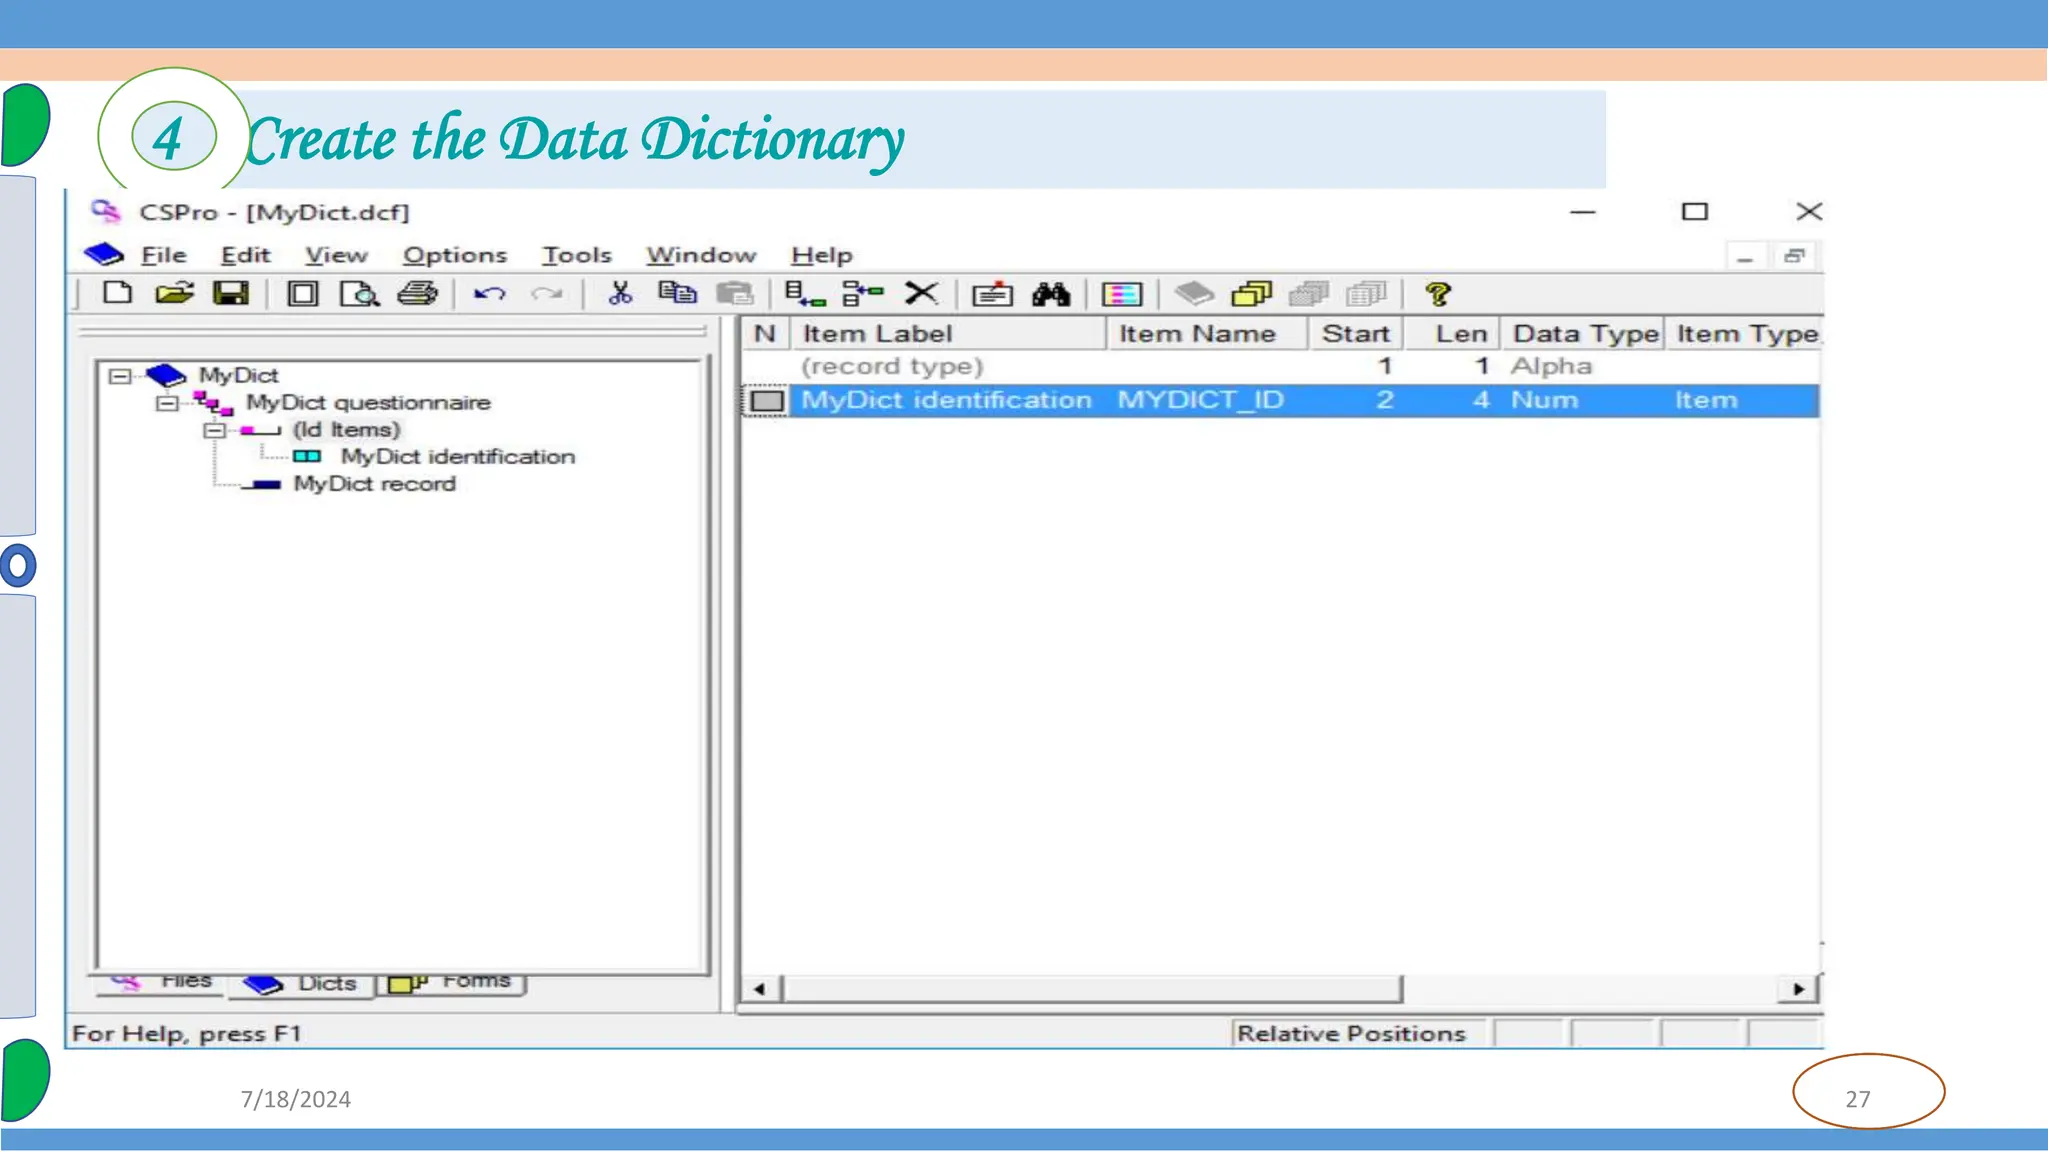Click the gray dictionary book toolbar icon

pos(1193,293)
